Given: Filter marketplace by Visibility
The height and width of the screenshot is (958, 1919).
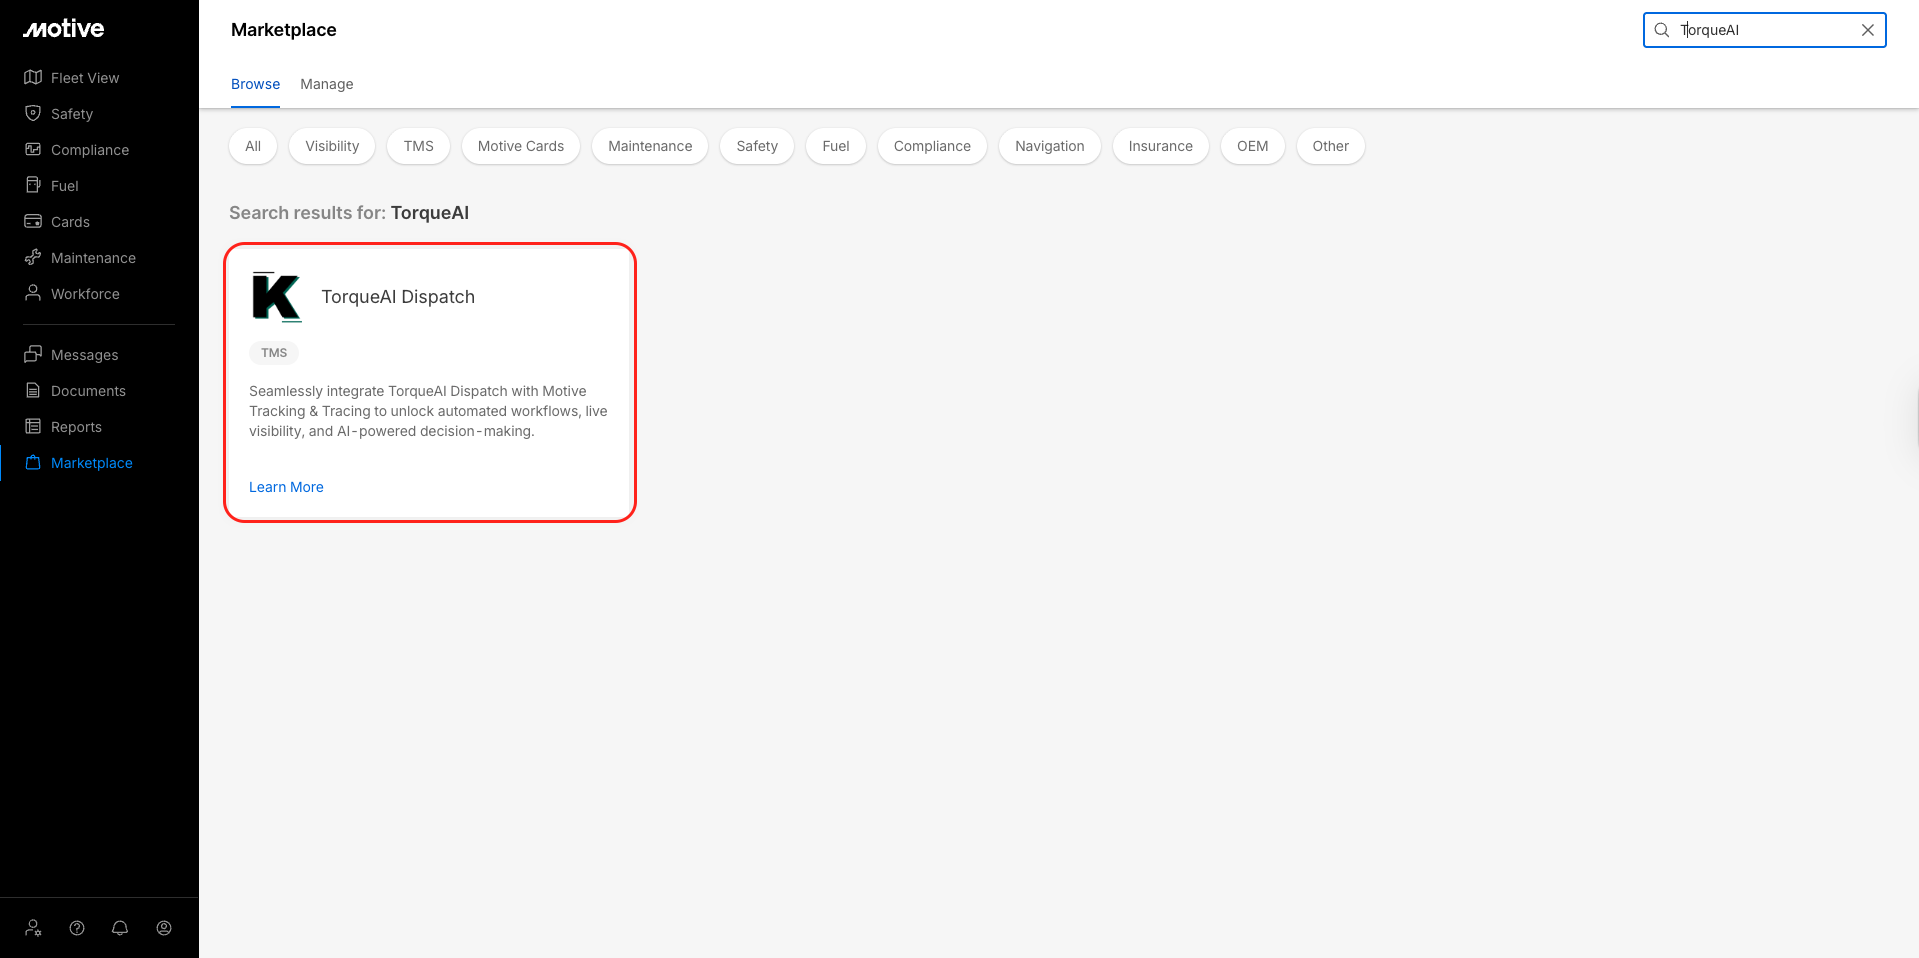Looking at the screenshot, I should click(x=332, y=146).
